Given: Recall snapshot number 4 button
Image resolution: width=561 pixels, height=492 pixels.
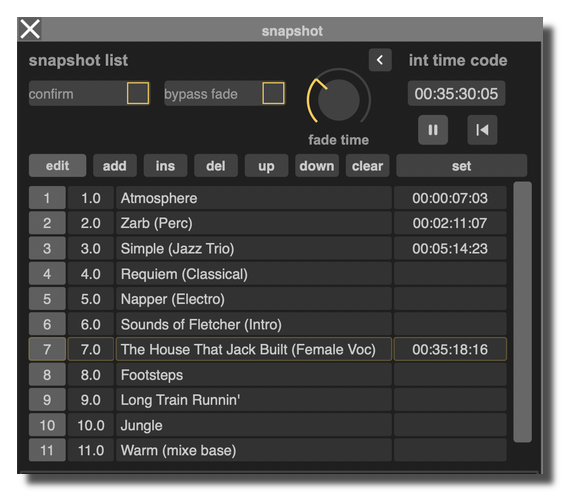Looking at the screenshot, I should [x=47, y=274].
